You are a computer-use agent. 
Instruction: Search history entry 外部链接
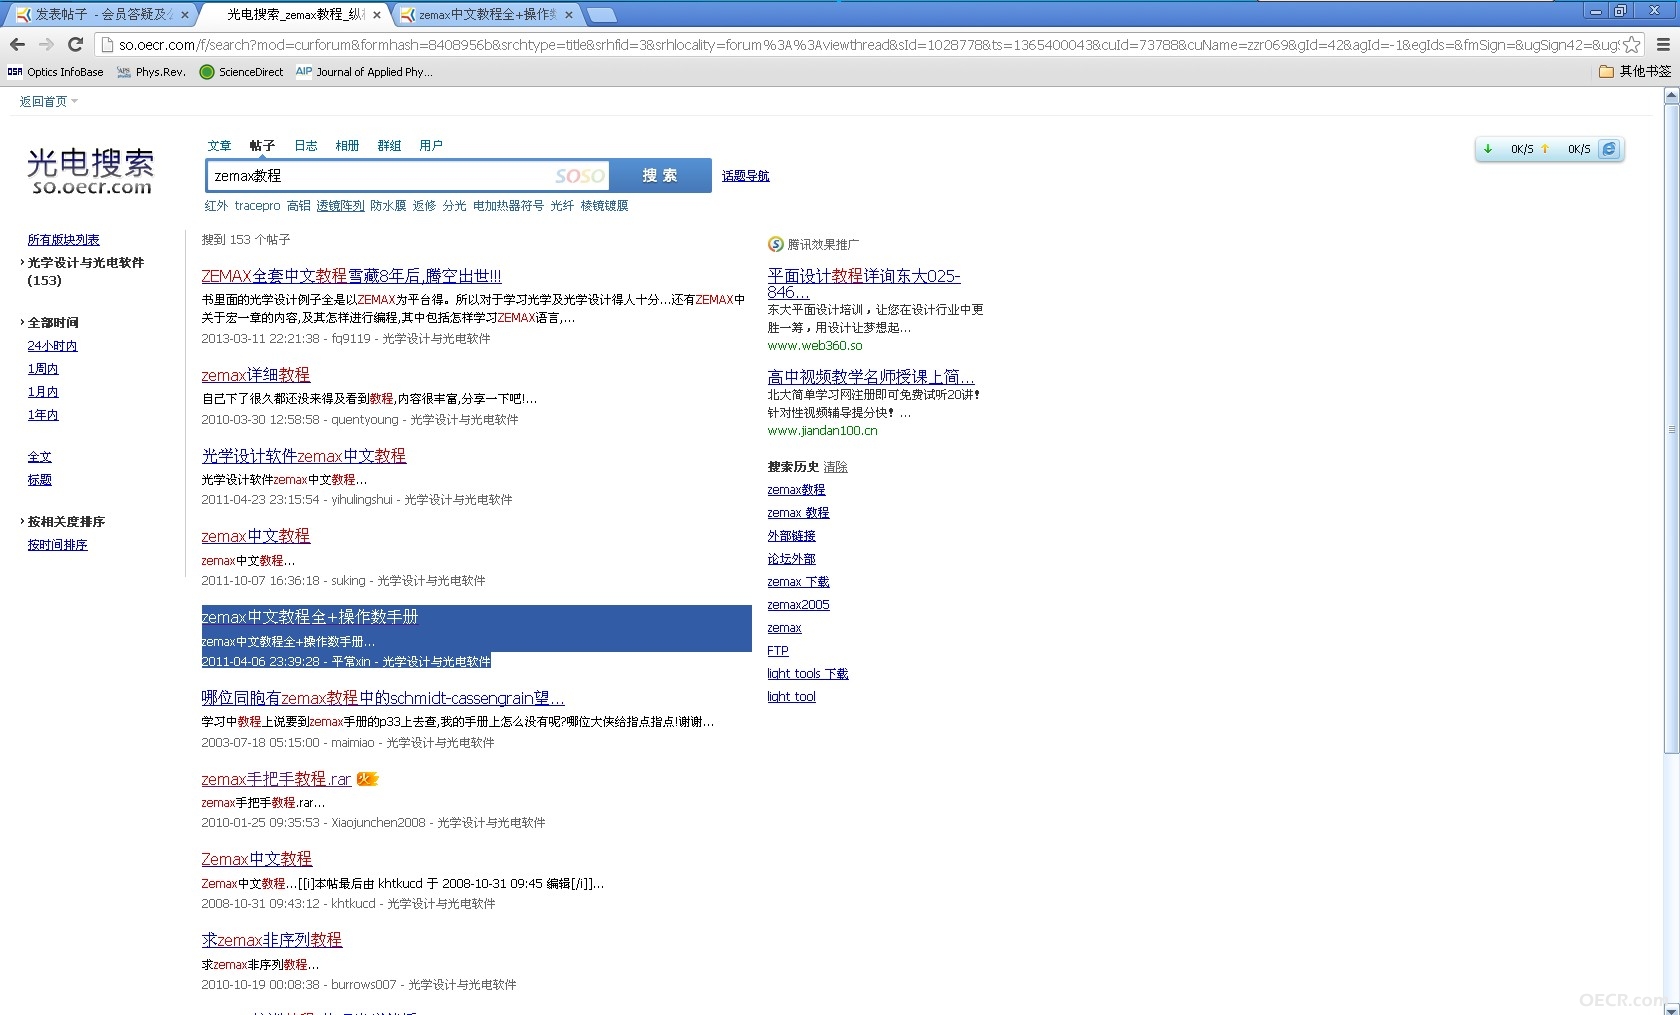tap(791, 536)
